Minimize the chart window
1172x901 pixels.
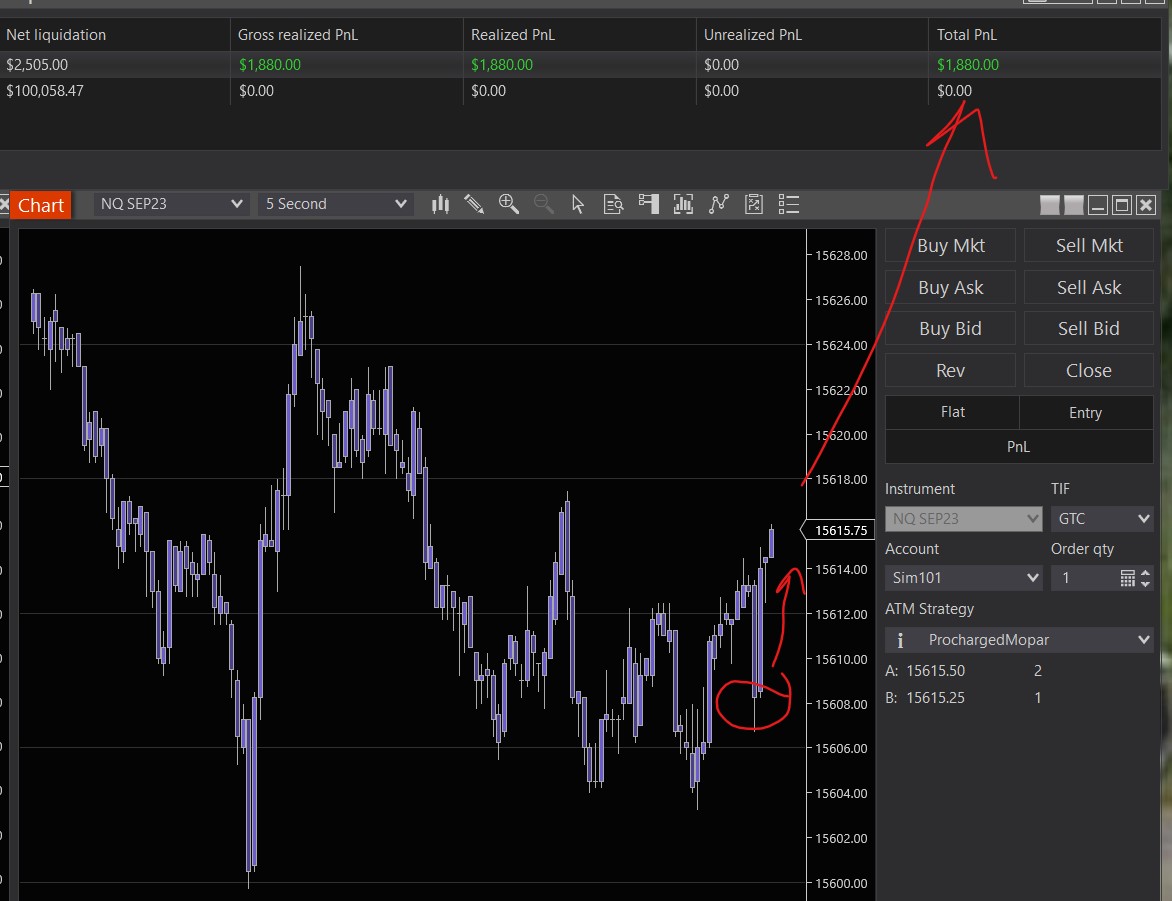click(1098, 205)
